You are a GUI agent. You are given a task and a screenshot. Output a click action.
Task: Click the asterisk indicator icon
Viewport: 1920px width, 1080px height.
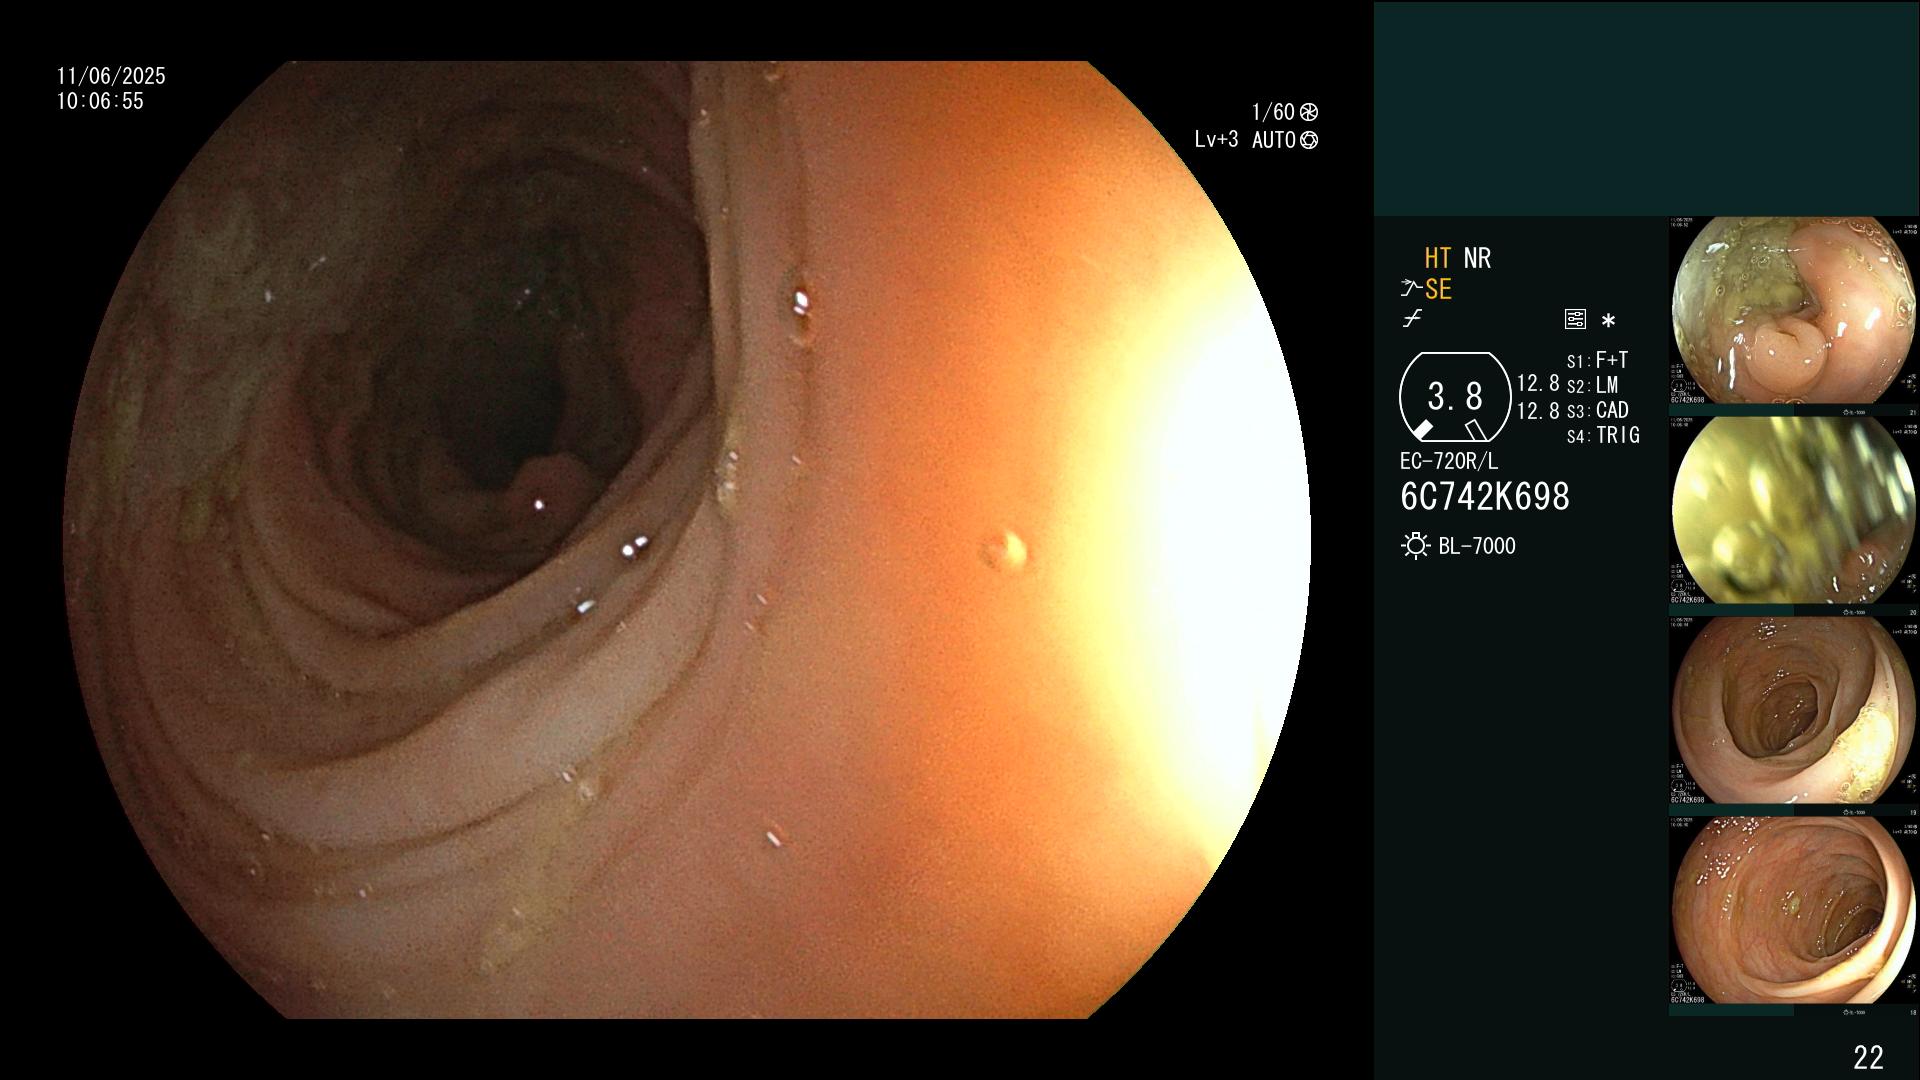pos(1608,321)
